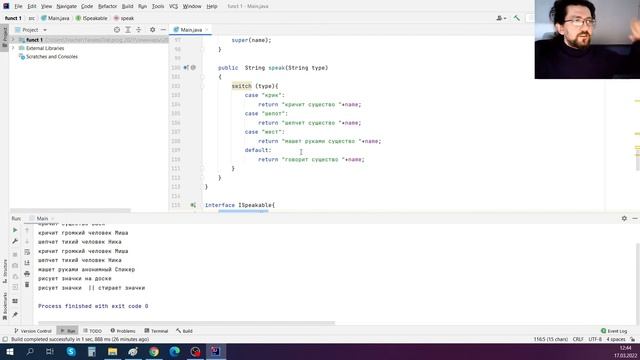Open the Edit menu
The height and width of the screenshot is (360, 640).
point(32,6)
